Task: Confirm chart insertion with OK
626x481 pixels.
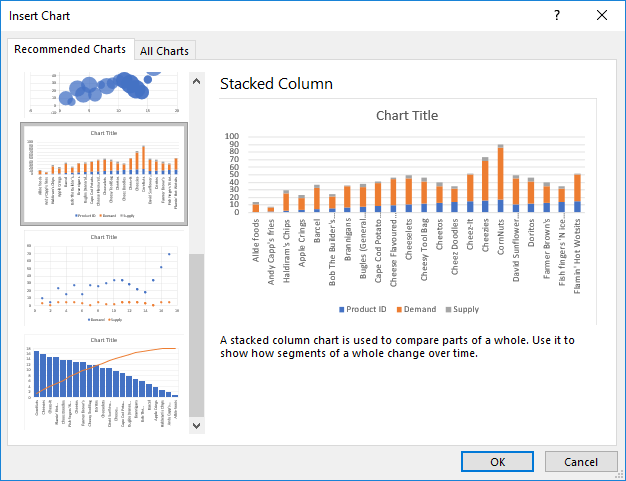Action: (x=497, y=461)
